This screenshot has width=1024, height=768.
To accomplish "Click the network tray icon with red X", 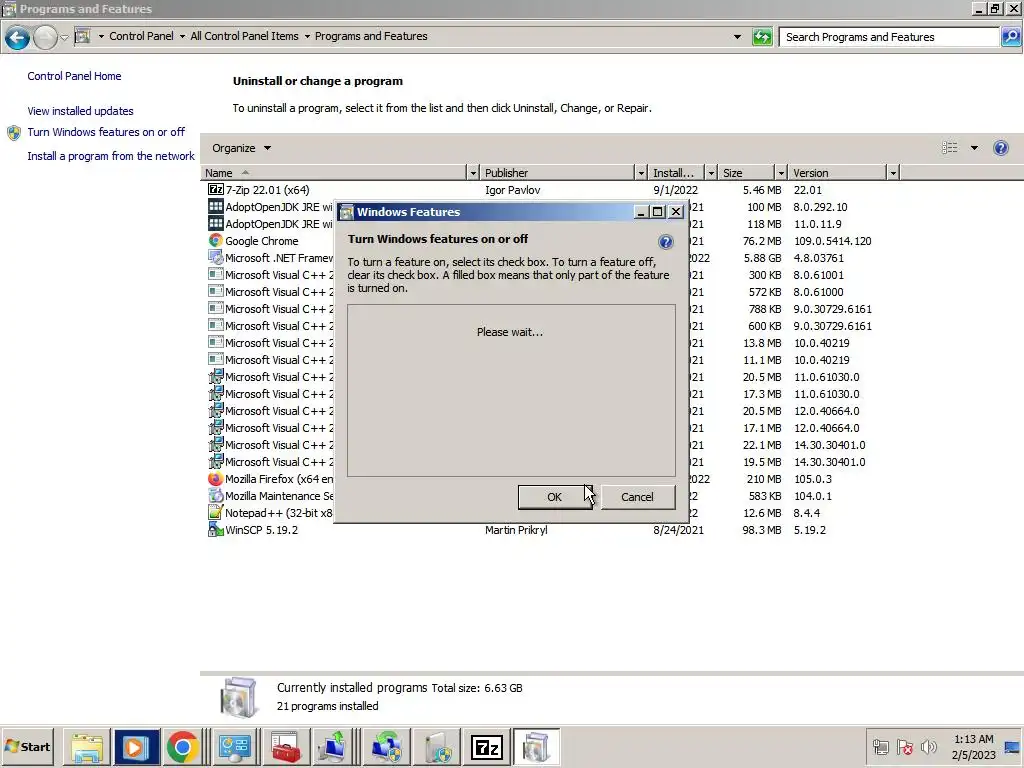I will point(904,746).
